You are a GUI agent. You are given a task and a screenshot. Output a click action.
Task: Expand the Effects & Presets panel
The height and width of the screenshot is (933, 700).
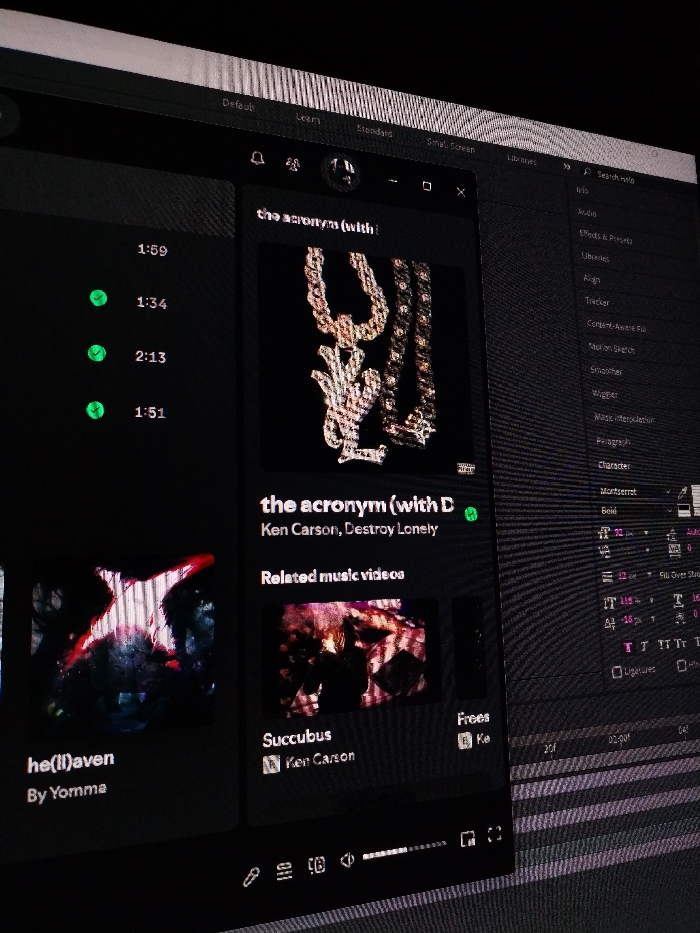[x=606, y=237]
